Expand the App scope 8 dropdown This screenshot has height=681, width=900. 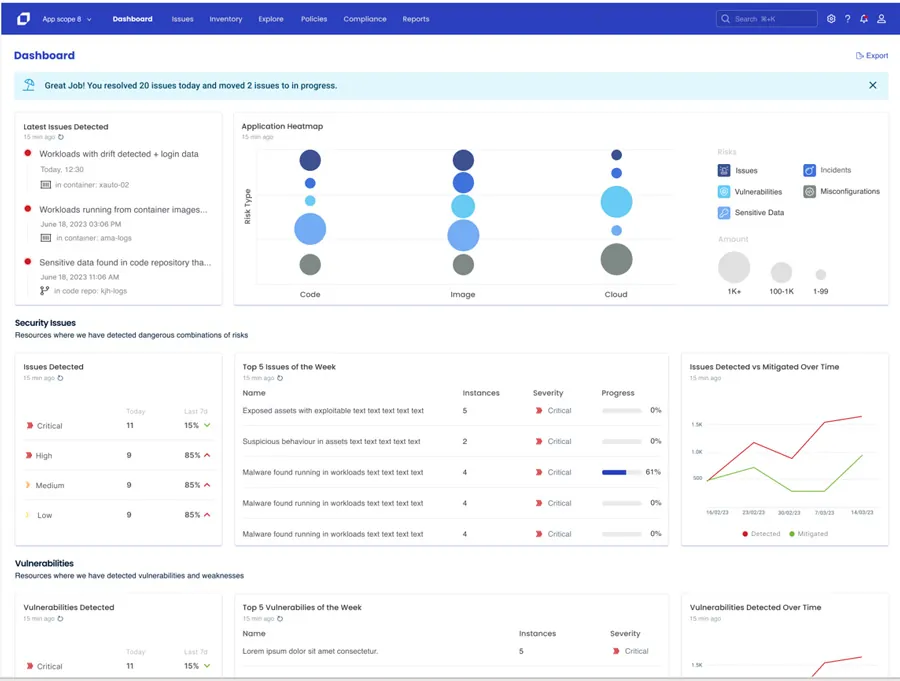[x=67, y=19]
